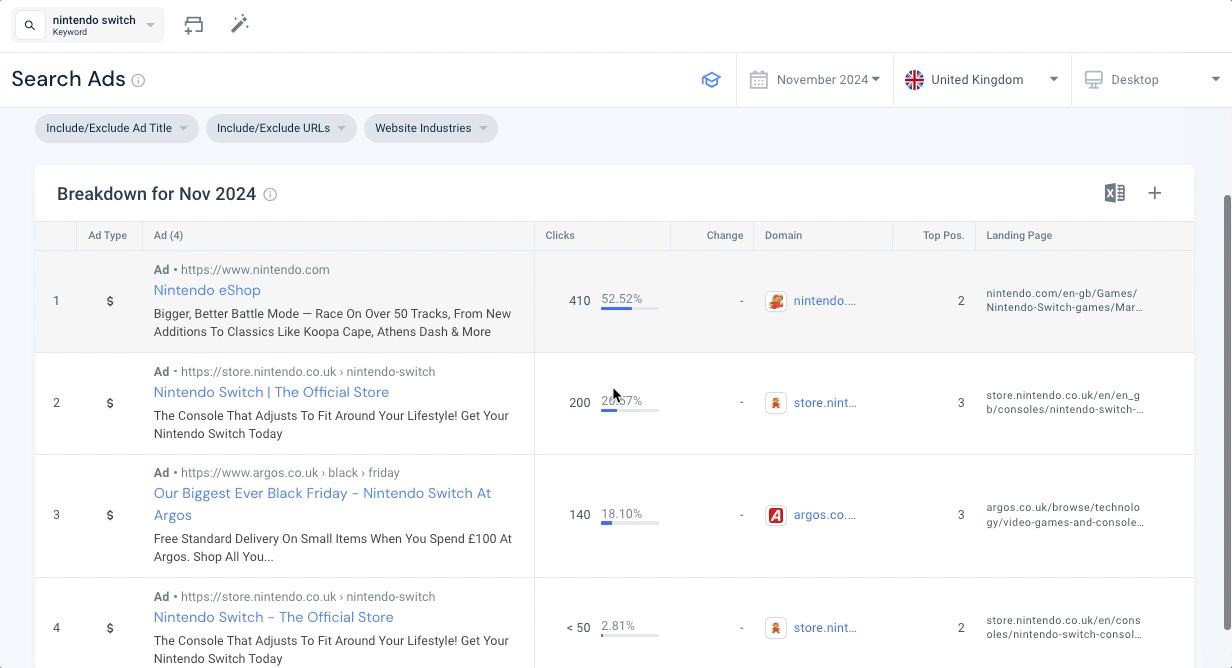The image size is (1232, 668).
Task: Click the Bigger, Better Battle Mode ad description
Action: coord(332,323)
